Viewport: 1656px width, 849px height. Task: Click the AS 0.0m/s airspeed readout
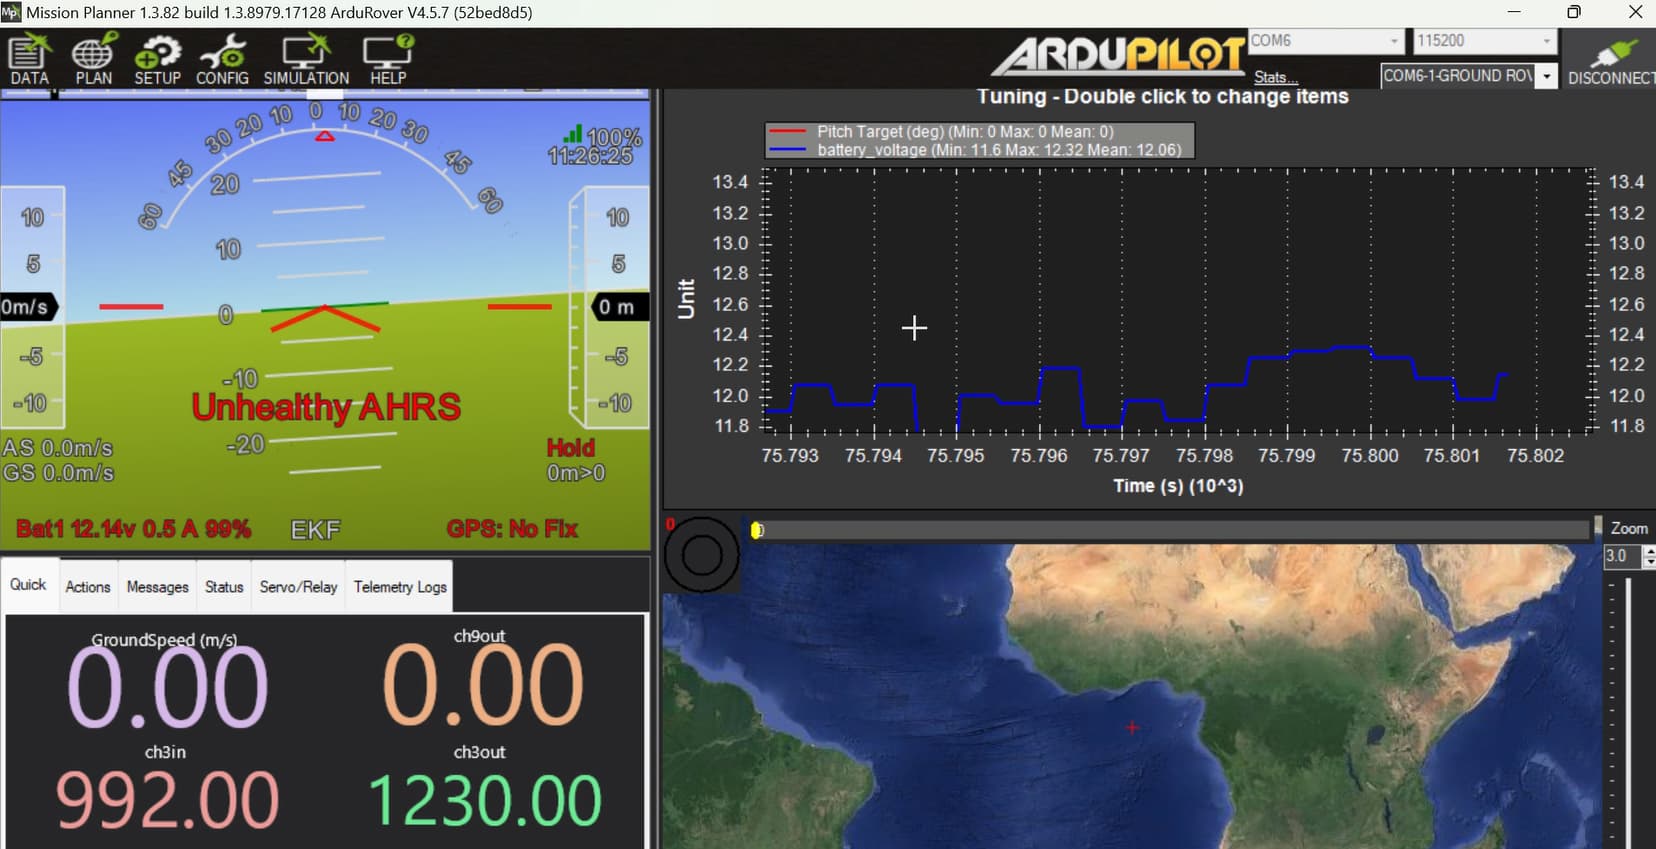click(x=57, y=448)
